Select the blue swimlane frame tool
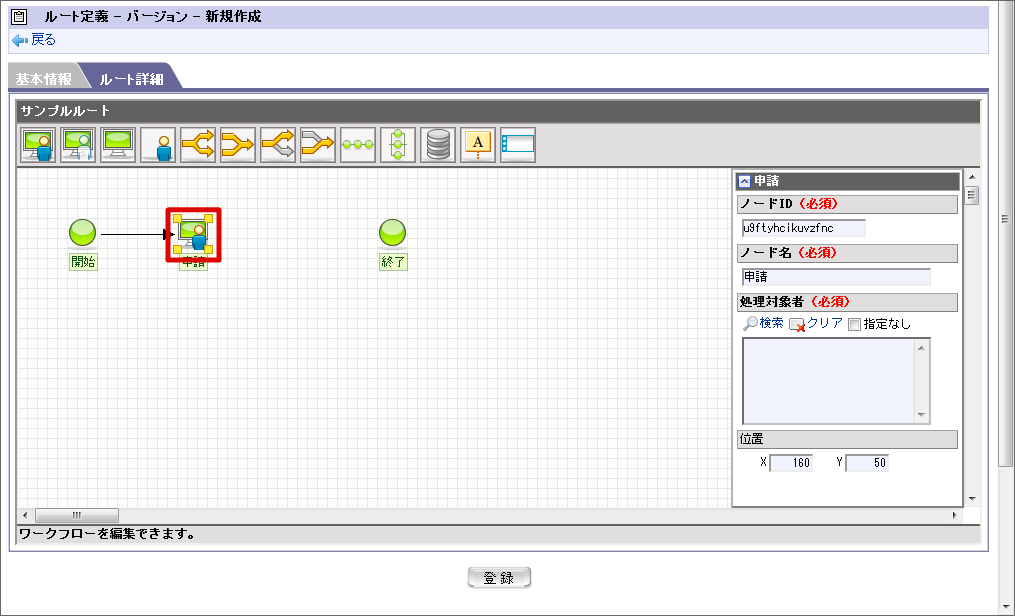This screenshot has width=1015, height=616. click(x=518, y=144)
